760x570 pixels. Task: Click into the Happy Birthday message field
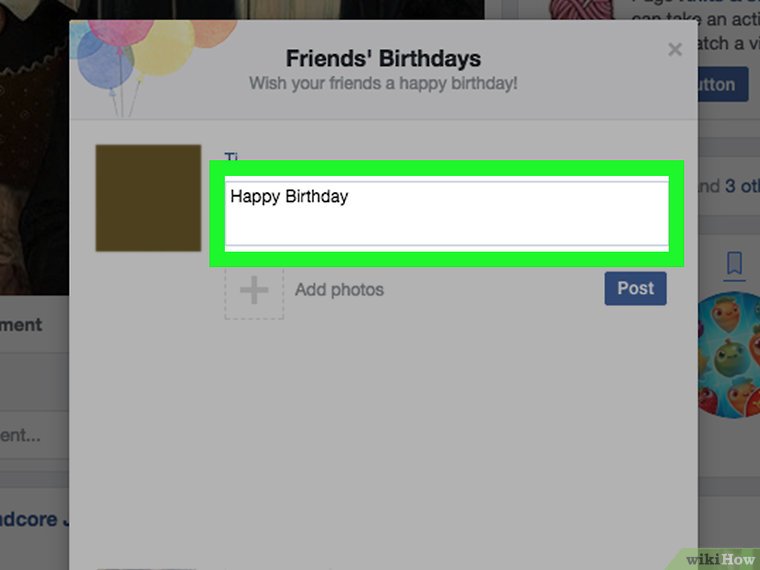point(445,212)
